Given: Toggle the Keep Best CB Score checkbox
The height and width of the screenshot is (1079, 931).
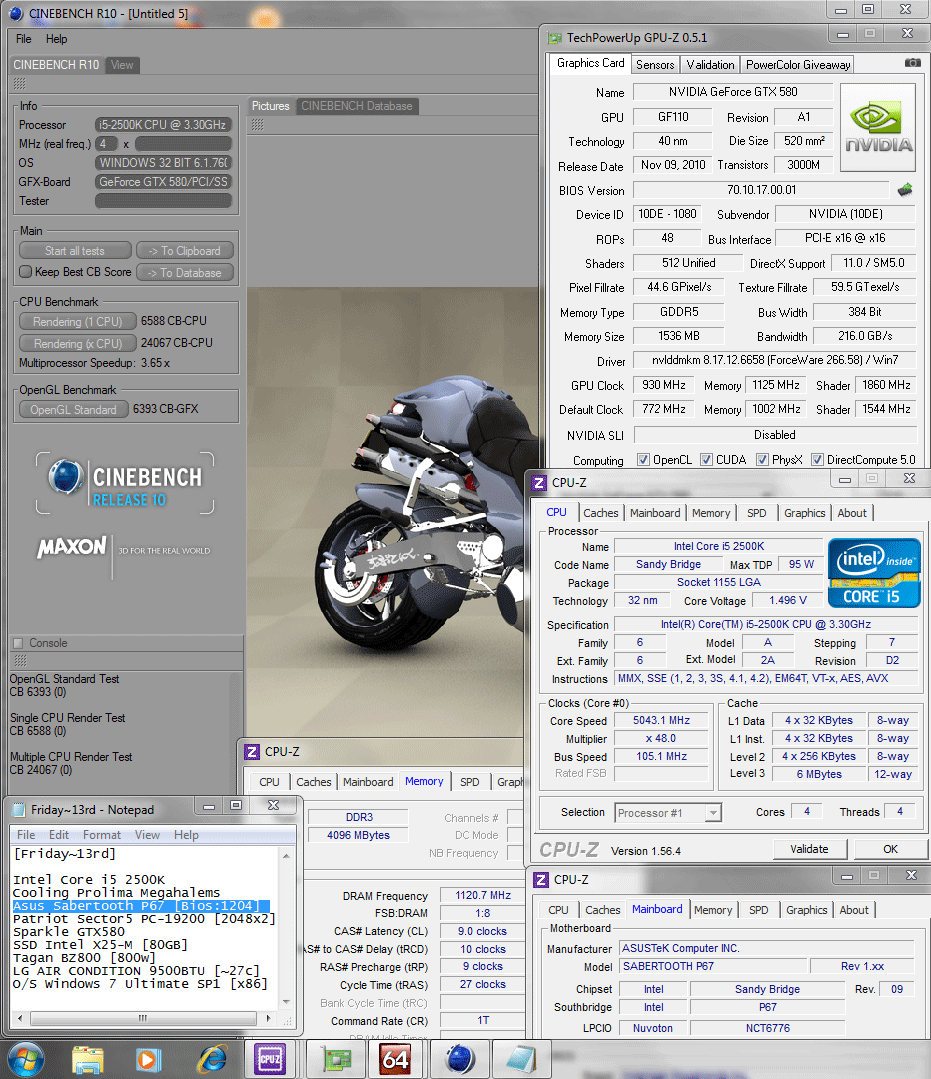Looking at the screenshot, I should click(x=25, y=272).
